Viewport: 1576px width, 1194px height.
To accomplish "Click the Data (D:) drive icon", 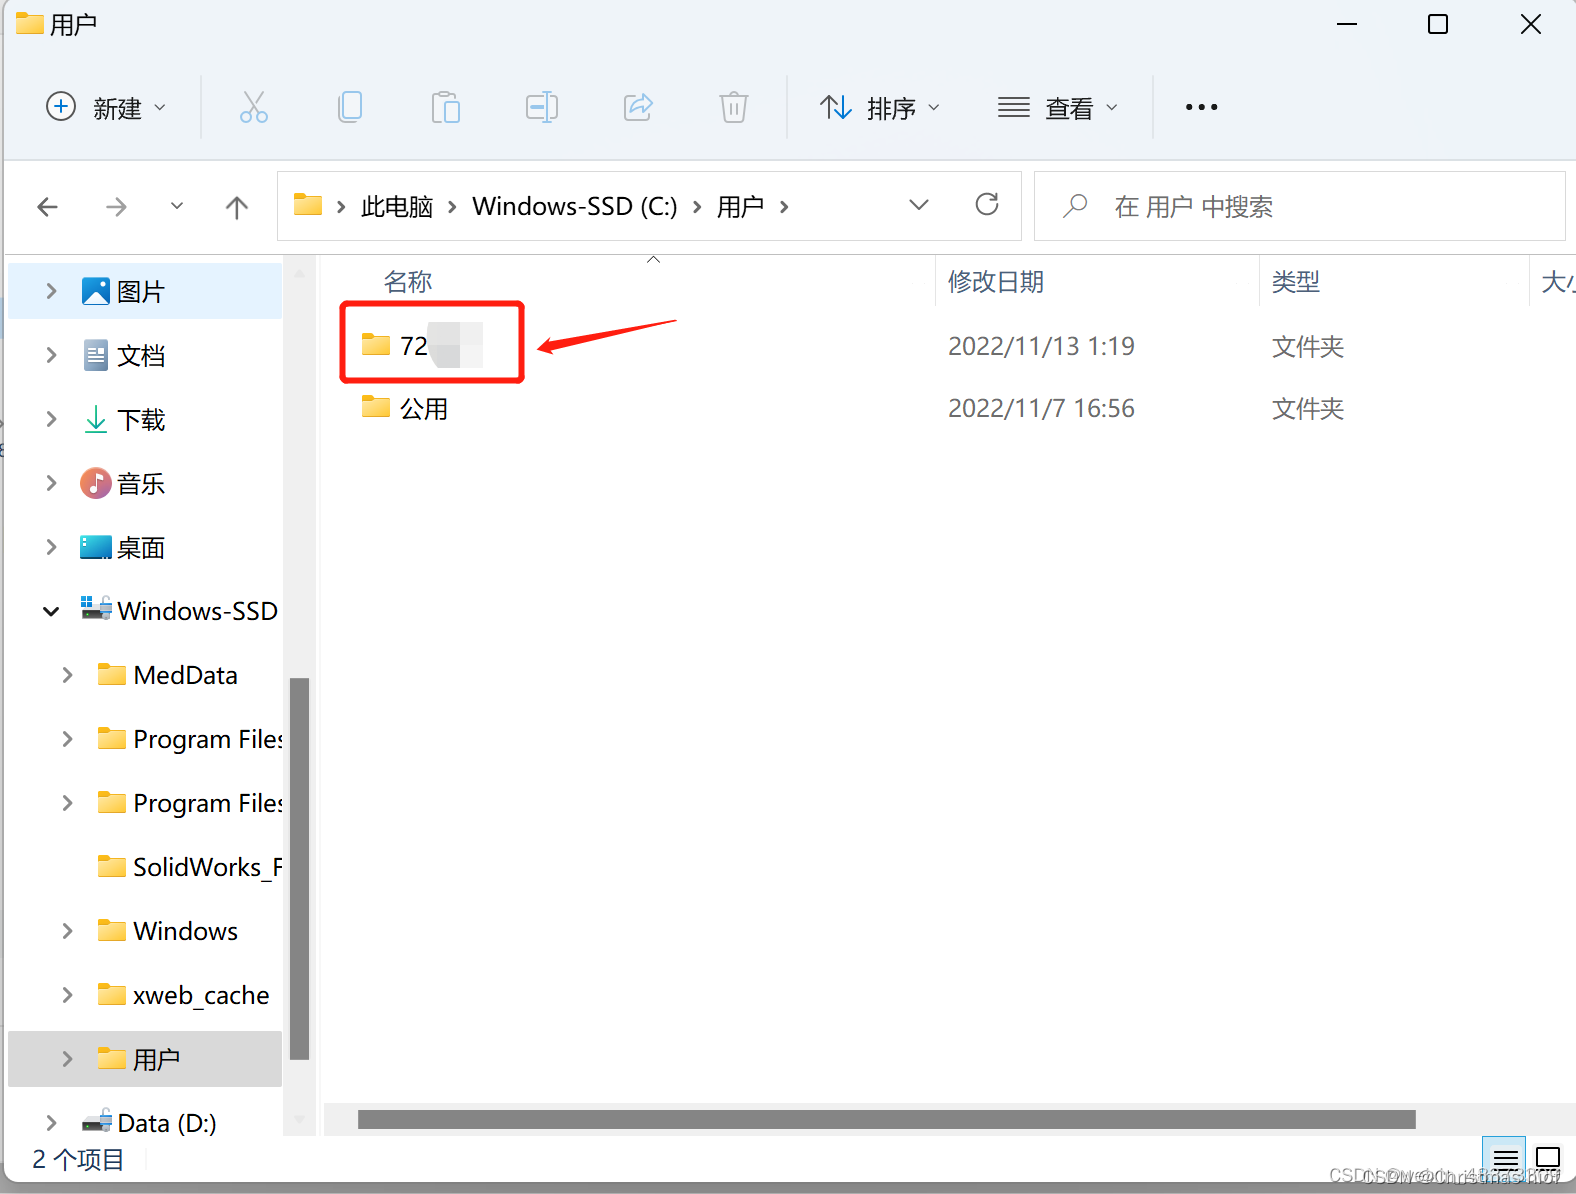I will pyautogui.click(x=96, y=1121).
